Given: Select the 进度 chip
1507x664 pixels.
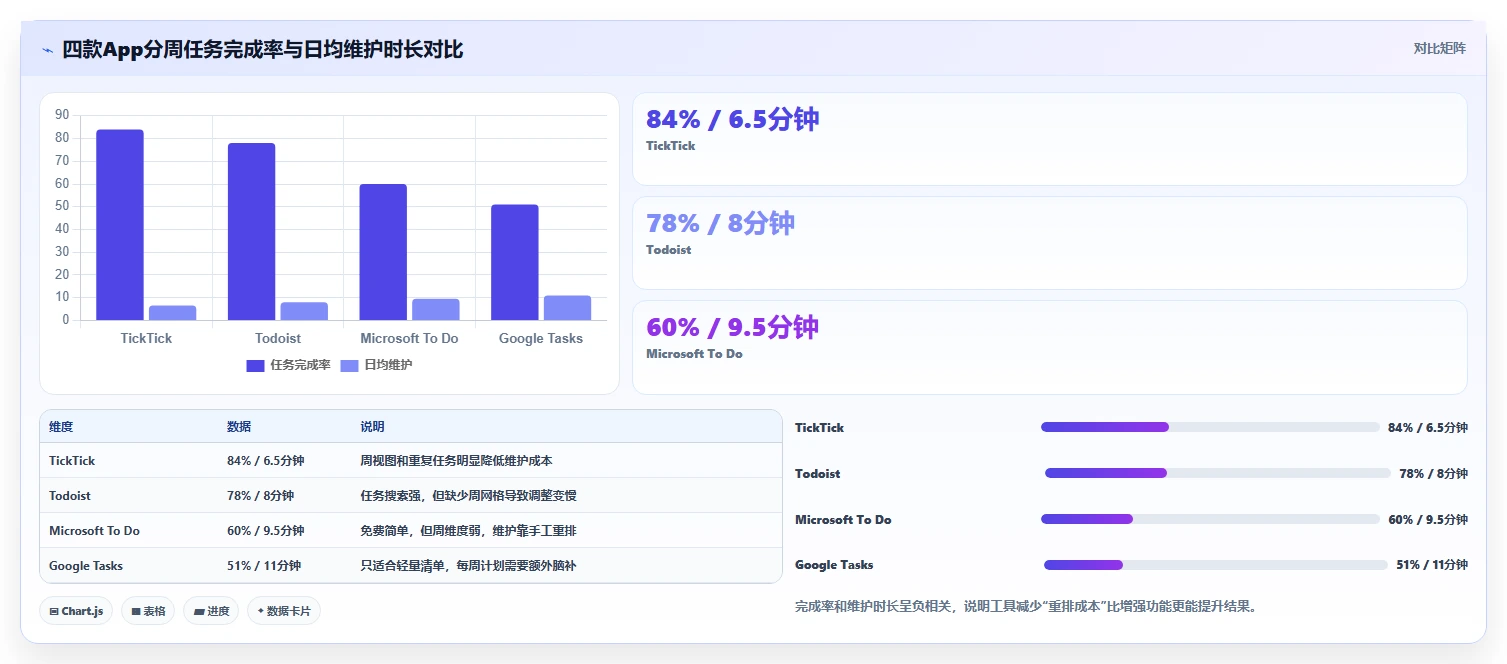Looking at the screenshot, I should coord(211,611).
